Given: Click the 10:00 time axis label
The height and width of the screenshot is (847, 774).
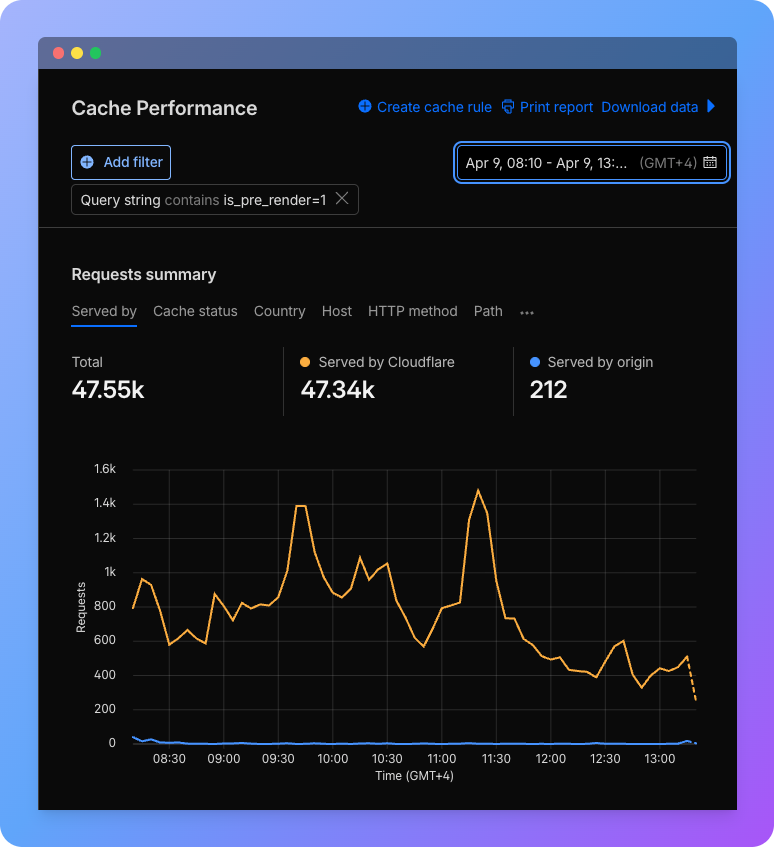Looking at the screenshot, I should (x=333, y=758).
